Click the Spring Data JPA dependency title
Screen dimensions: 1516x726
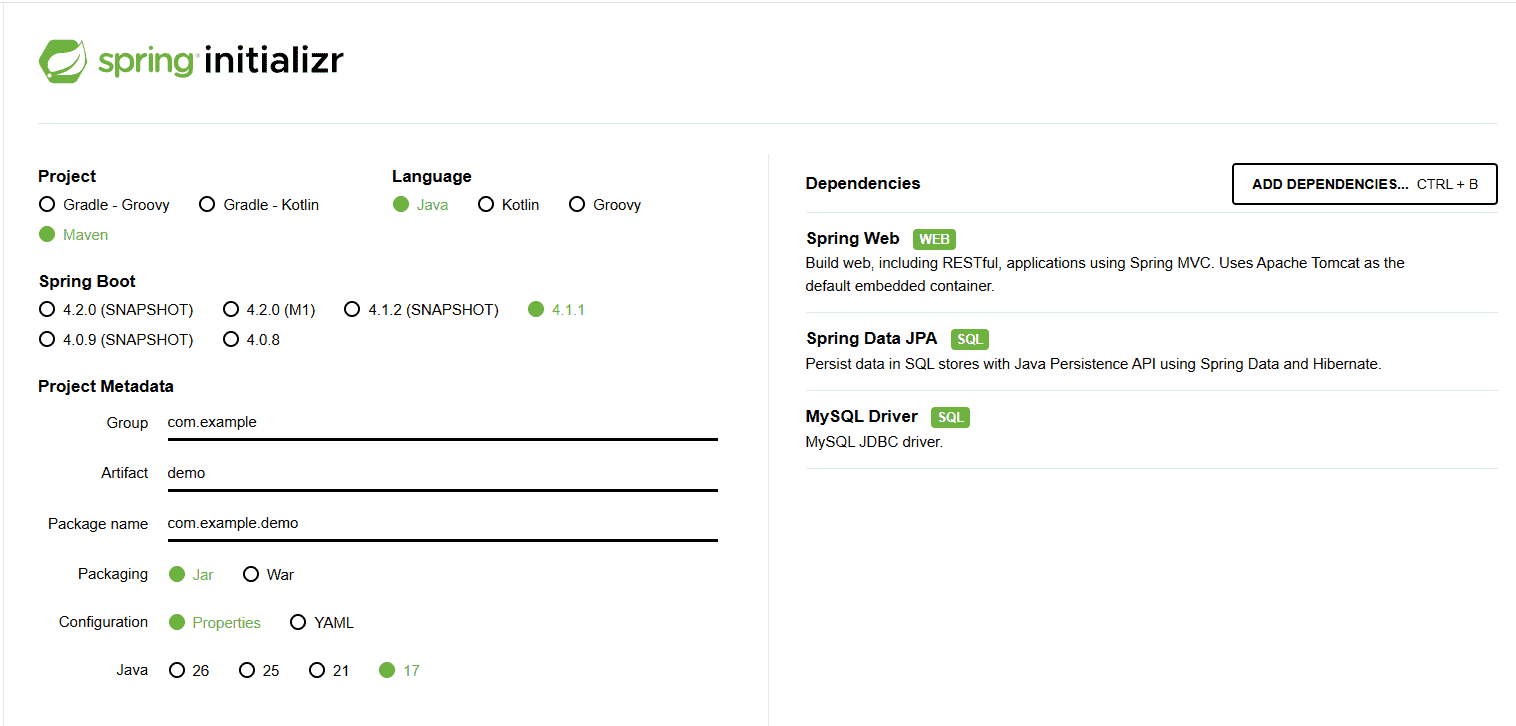(x=871, y=339)
